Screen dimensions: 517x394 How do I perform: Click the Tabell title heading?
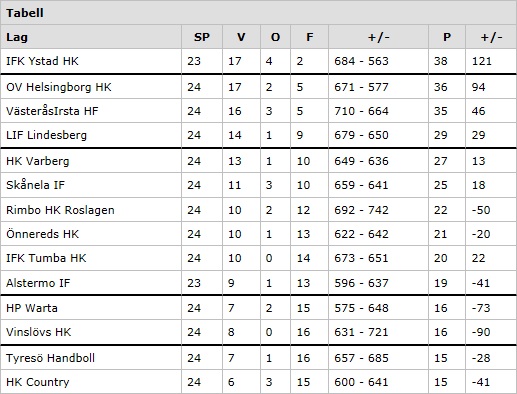click(25, 13)
